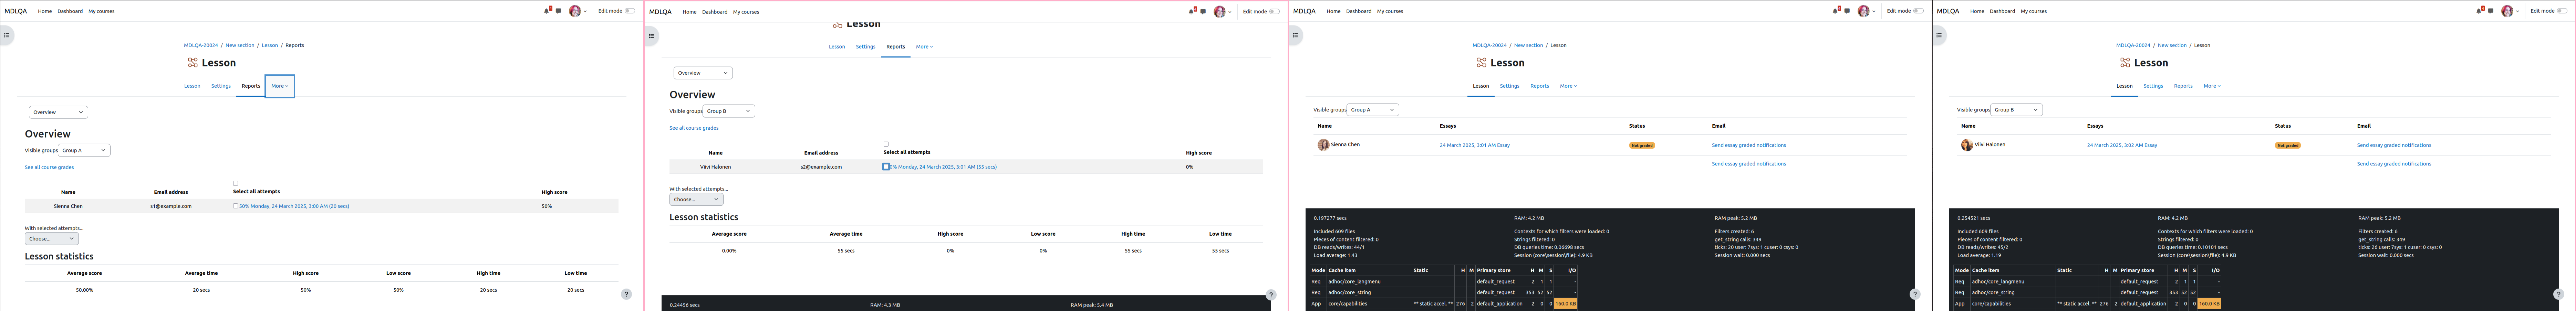Click Viivi Halonen's profile picture in essays table
This screenshot has height=311, width=2576.
(x=1967, y=145)
